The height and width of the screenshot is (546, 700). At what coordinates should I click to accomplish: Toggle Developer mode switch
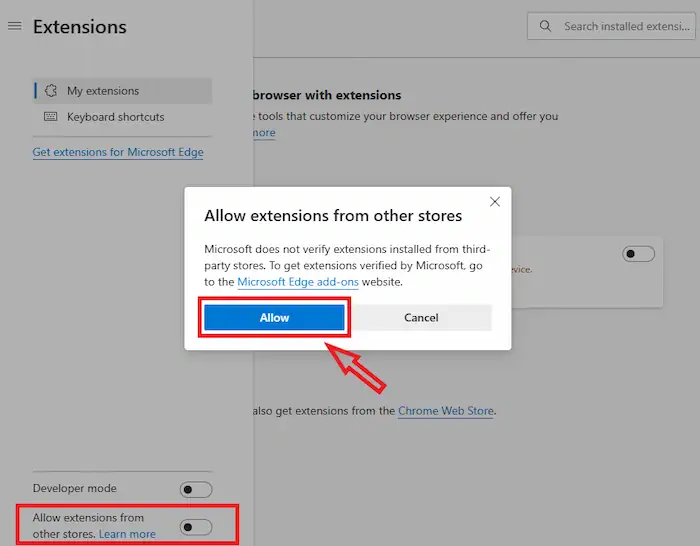pyautogui.click(x=196, y=489)
